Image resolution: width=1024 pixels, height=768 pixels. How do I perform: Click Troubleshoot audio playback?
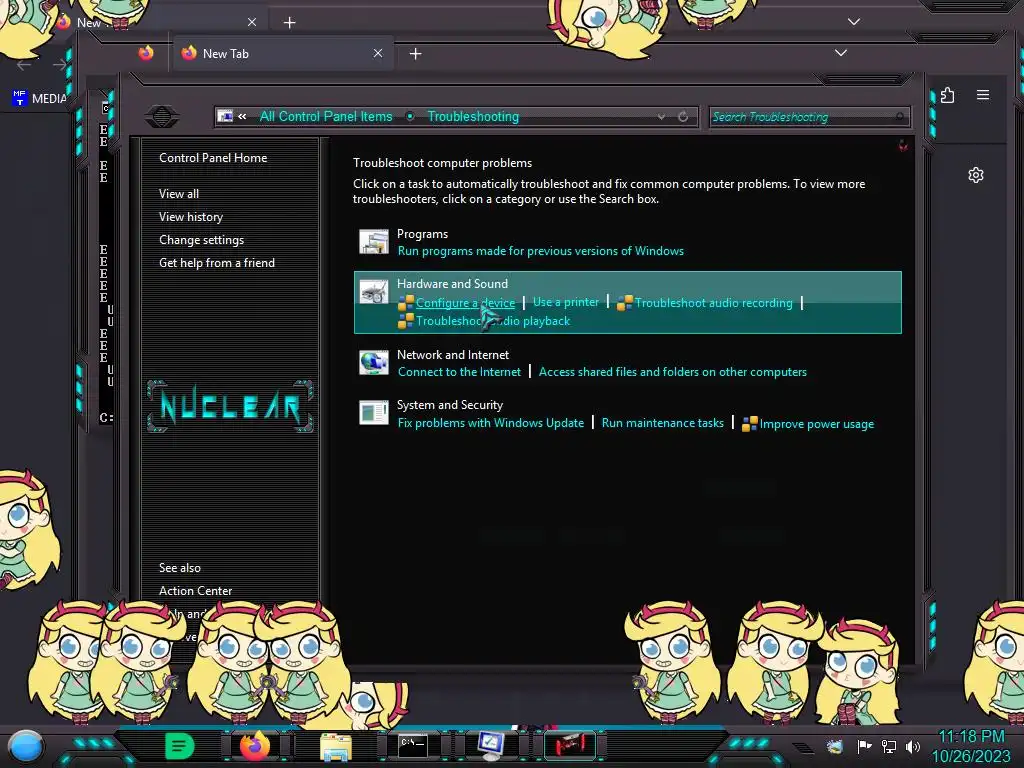click(x=493, y=321)
